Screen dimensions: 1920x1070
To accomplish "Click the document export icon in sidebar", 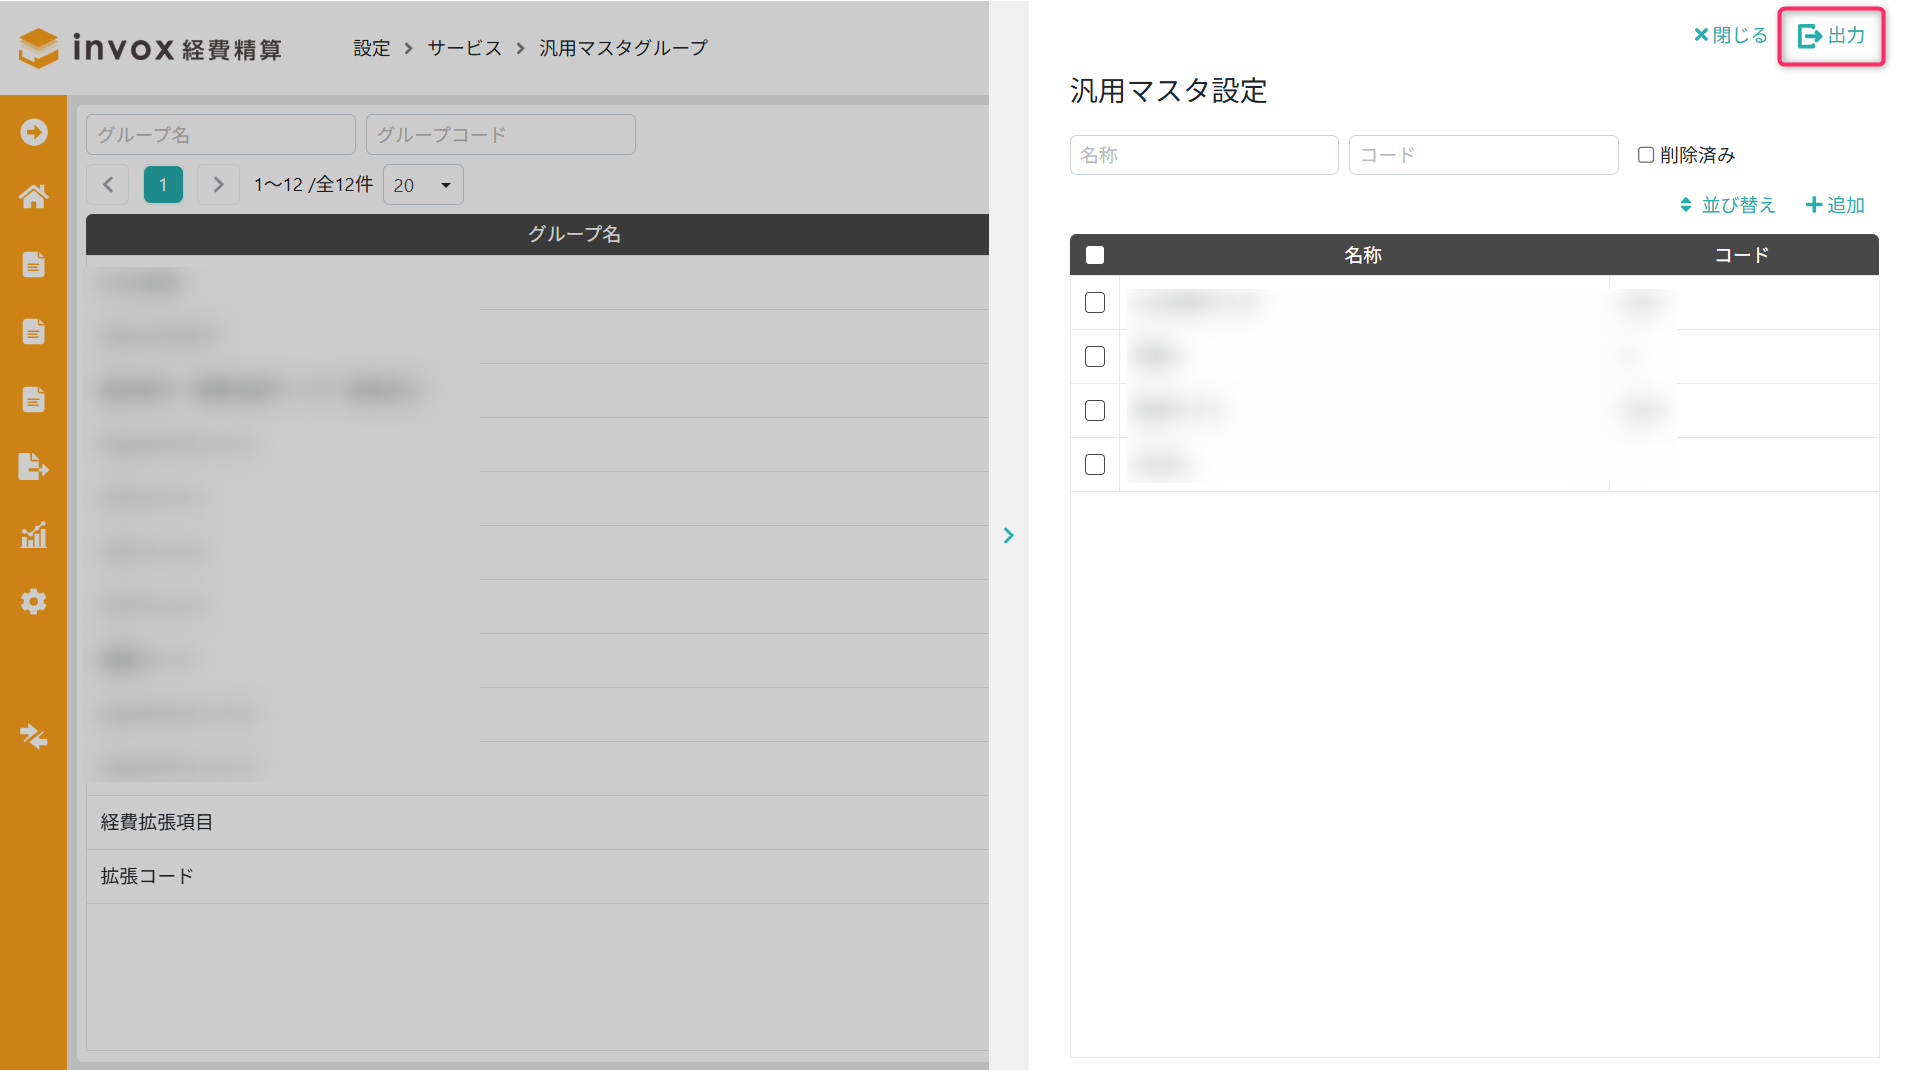I will 34,467.
